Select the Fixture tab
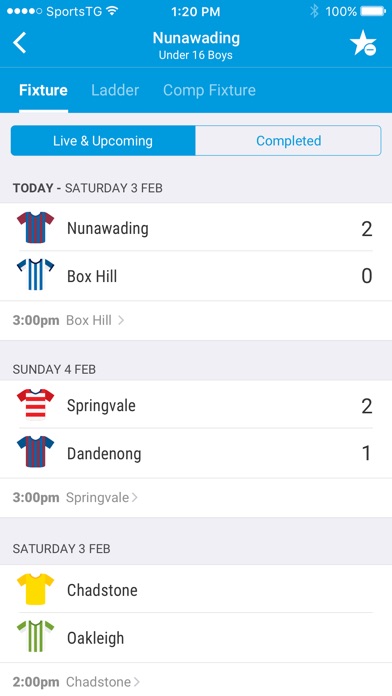This screenshot has height=696, width=392. click(x=44, y=90)
